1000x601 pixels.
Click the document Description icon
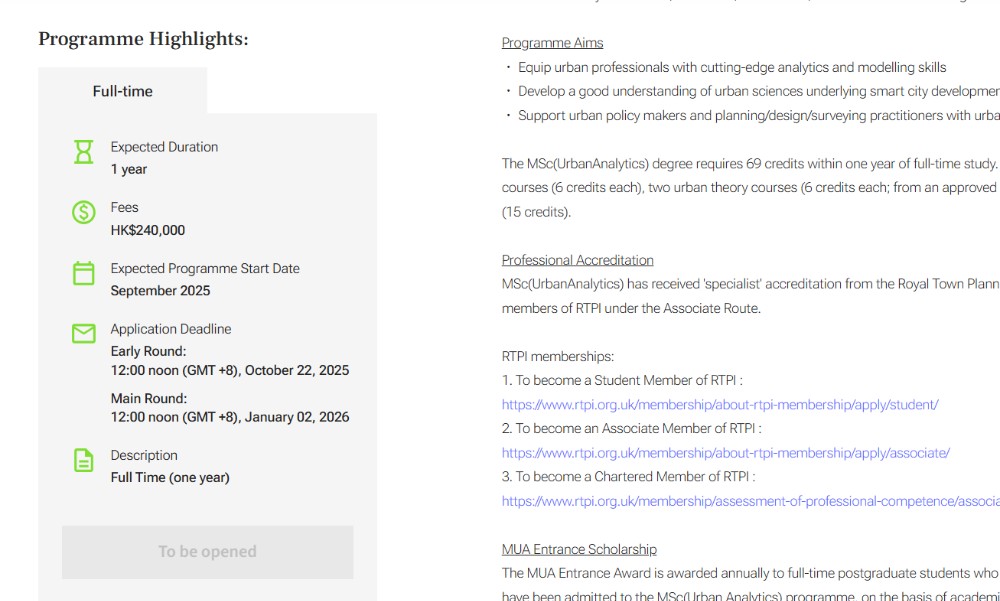coord(84,460)
